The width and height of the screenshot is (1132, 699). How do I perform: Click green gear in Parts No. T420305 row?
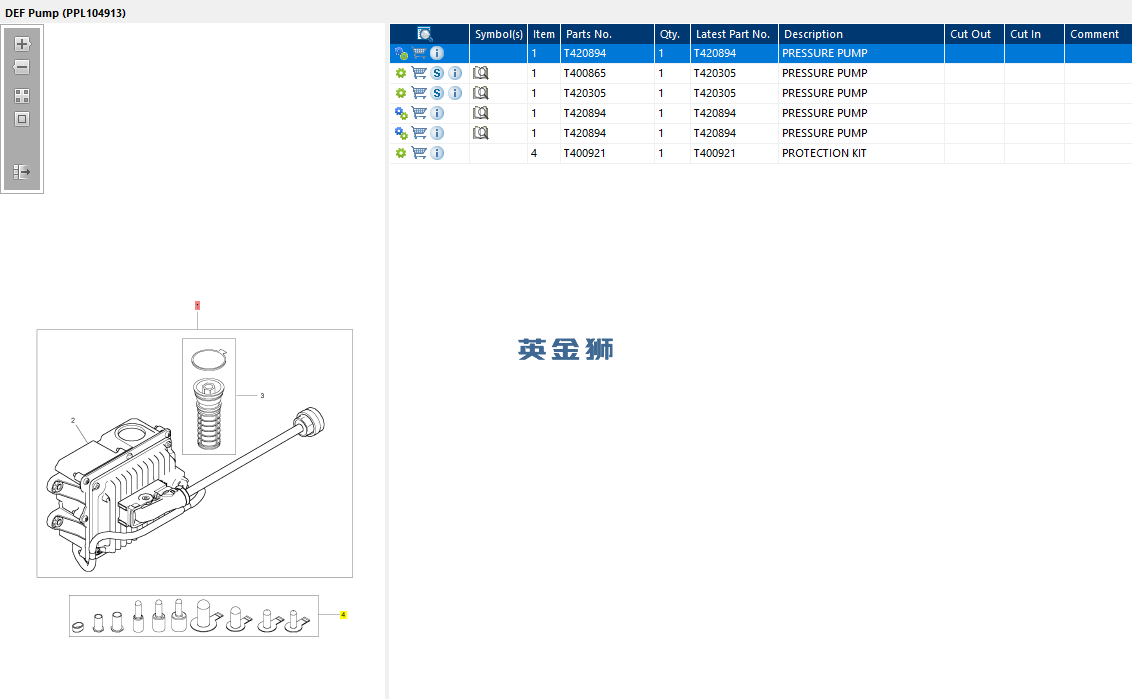401,93
